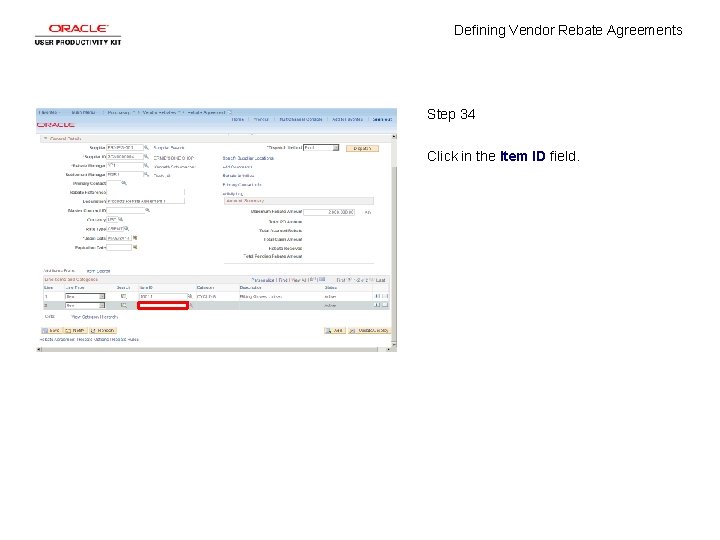The image size is (720, 540).
Task: Open the Main Menu
Action: coord(84,112)
